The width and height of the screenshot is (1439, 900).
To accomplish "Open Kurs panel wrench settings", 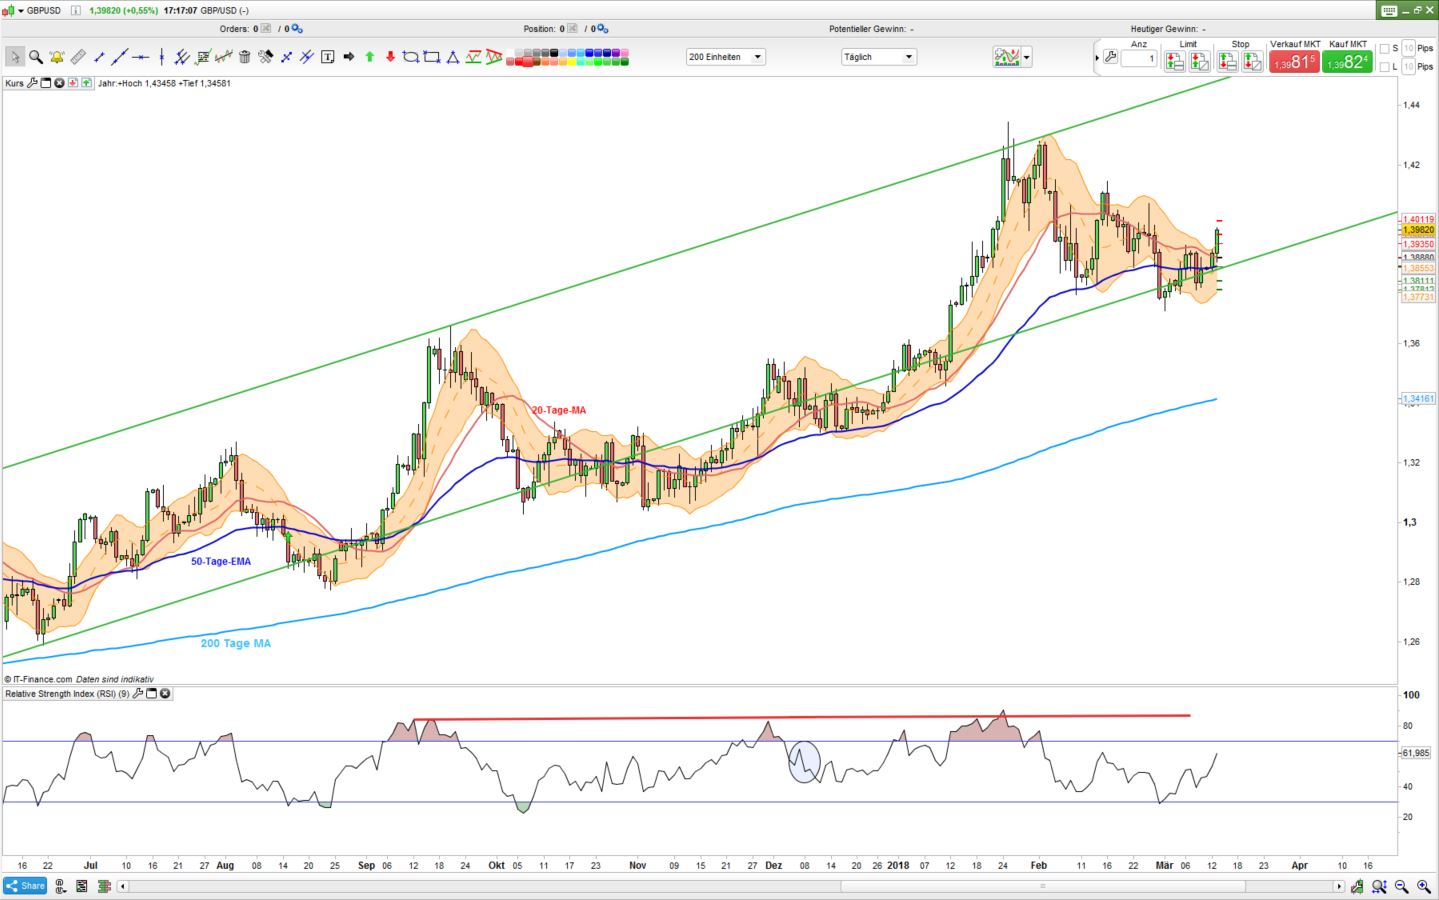I will click(x=33, y=83).
